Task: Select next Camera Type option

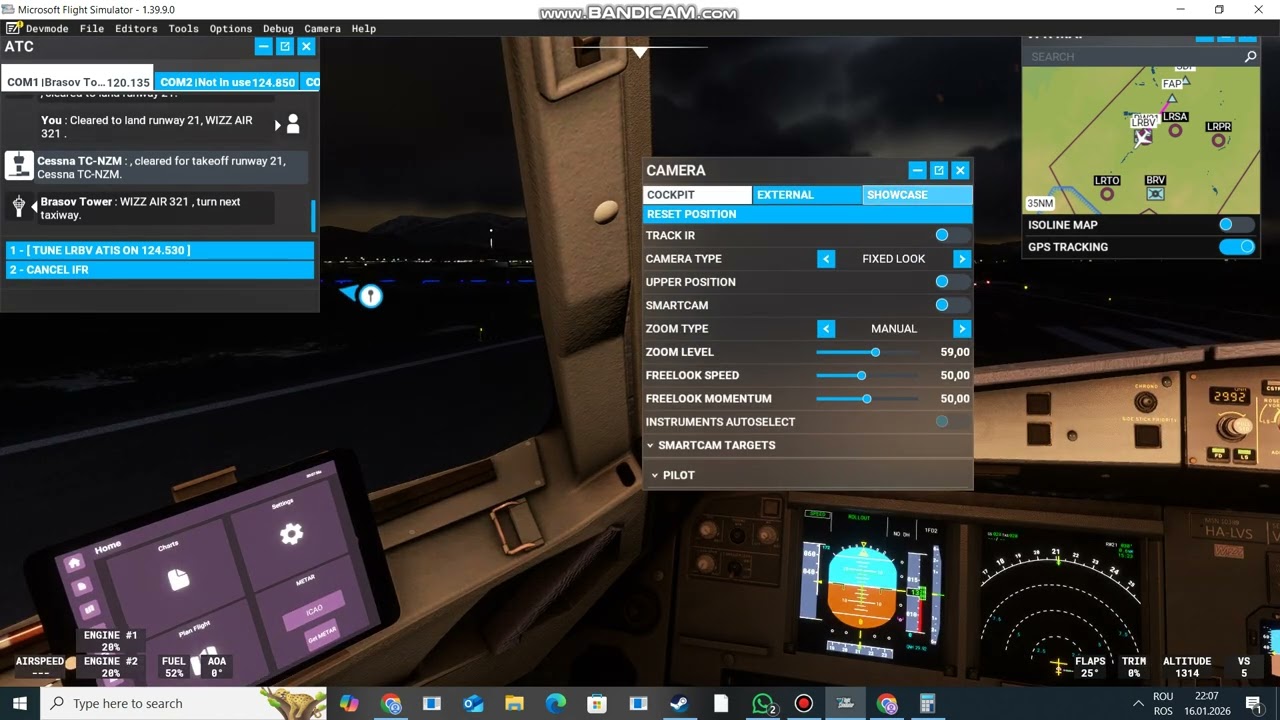Action: [962, 259]
